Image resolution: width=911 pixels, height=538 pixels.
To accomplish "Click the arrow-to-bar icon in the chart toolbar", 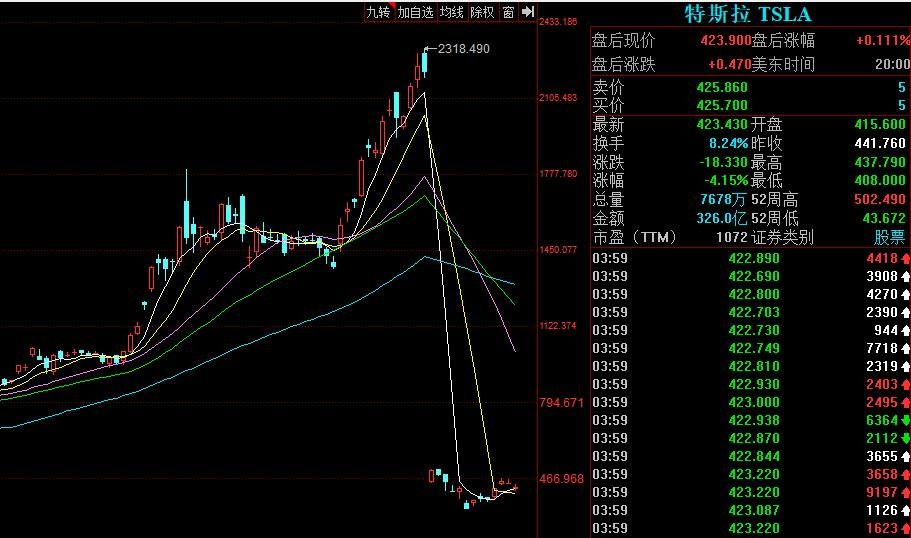I will (528, 12).
